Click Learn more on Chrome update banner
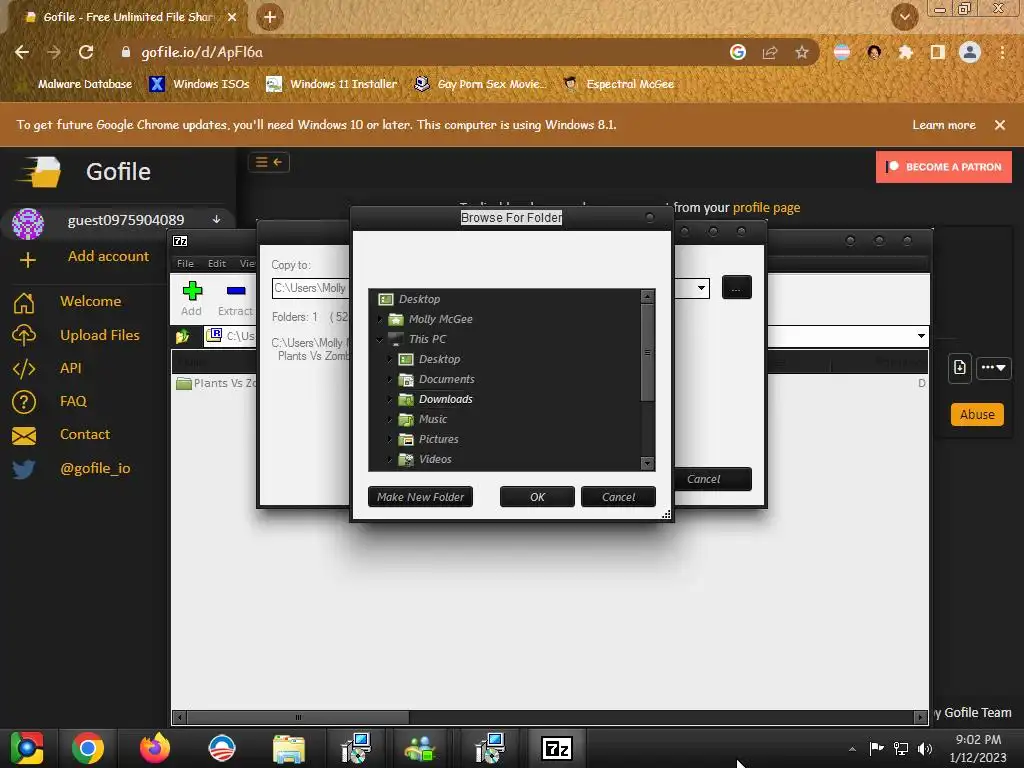The image size is (1024, 768). point(944,125)
